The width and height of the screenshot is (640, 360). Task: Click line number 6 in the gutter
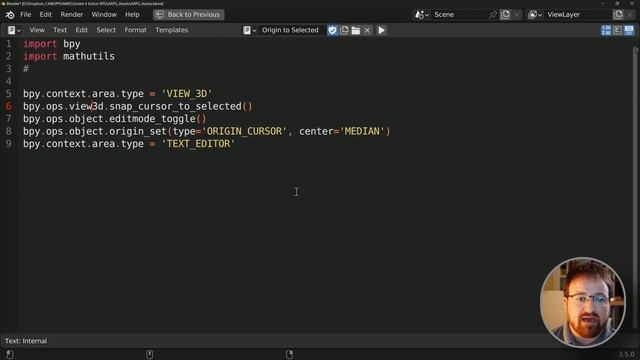tap(9, 107)
